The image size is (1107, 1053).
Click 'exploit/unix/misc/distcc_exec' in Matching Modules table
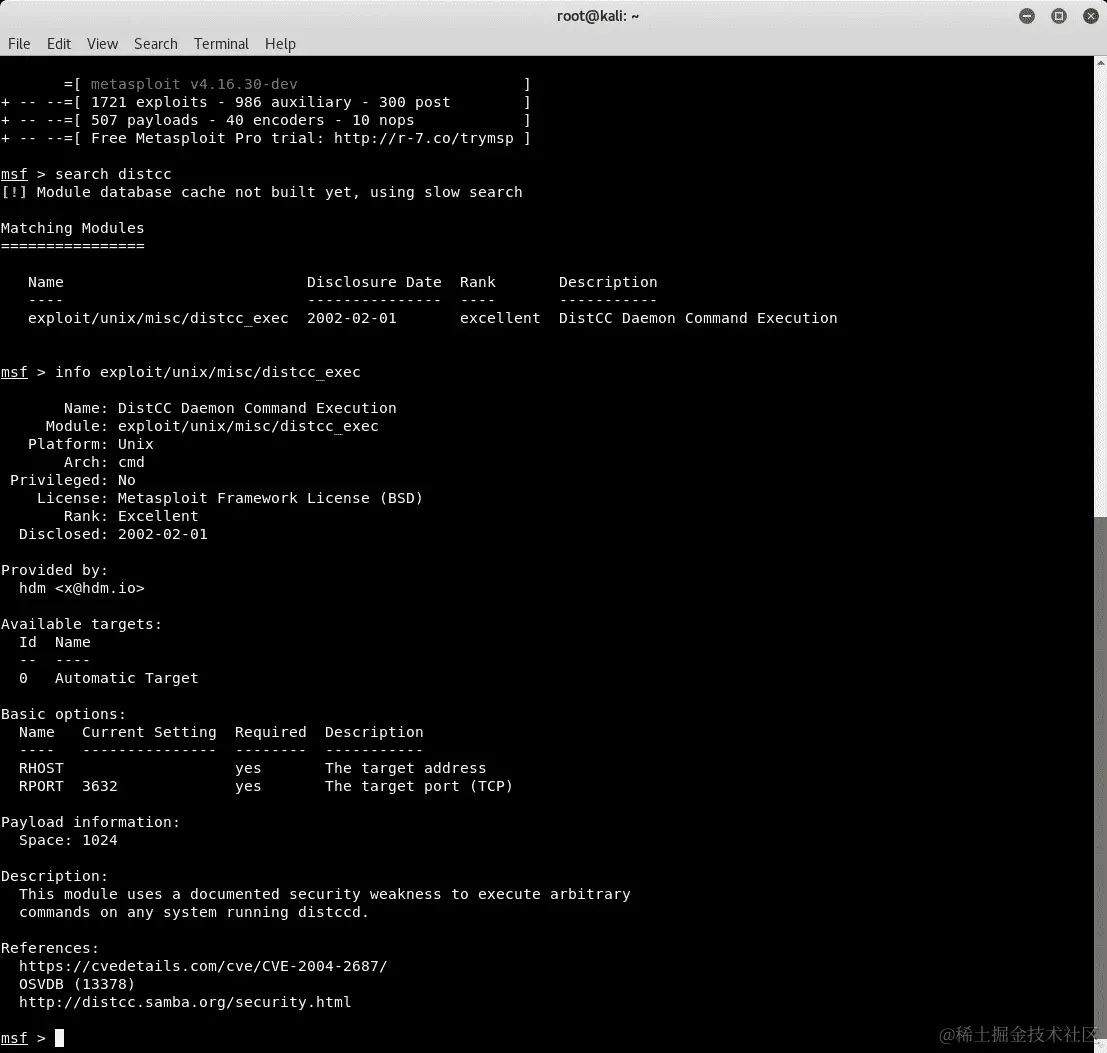coord(158,318)
